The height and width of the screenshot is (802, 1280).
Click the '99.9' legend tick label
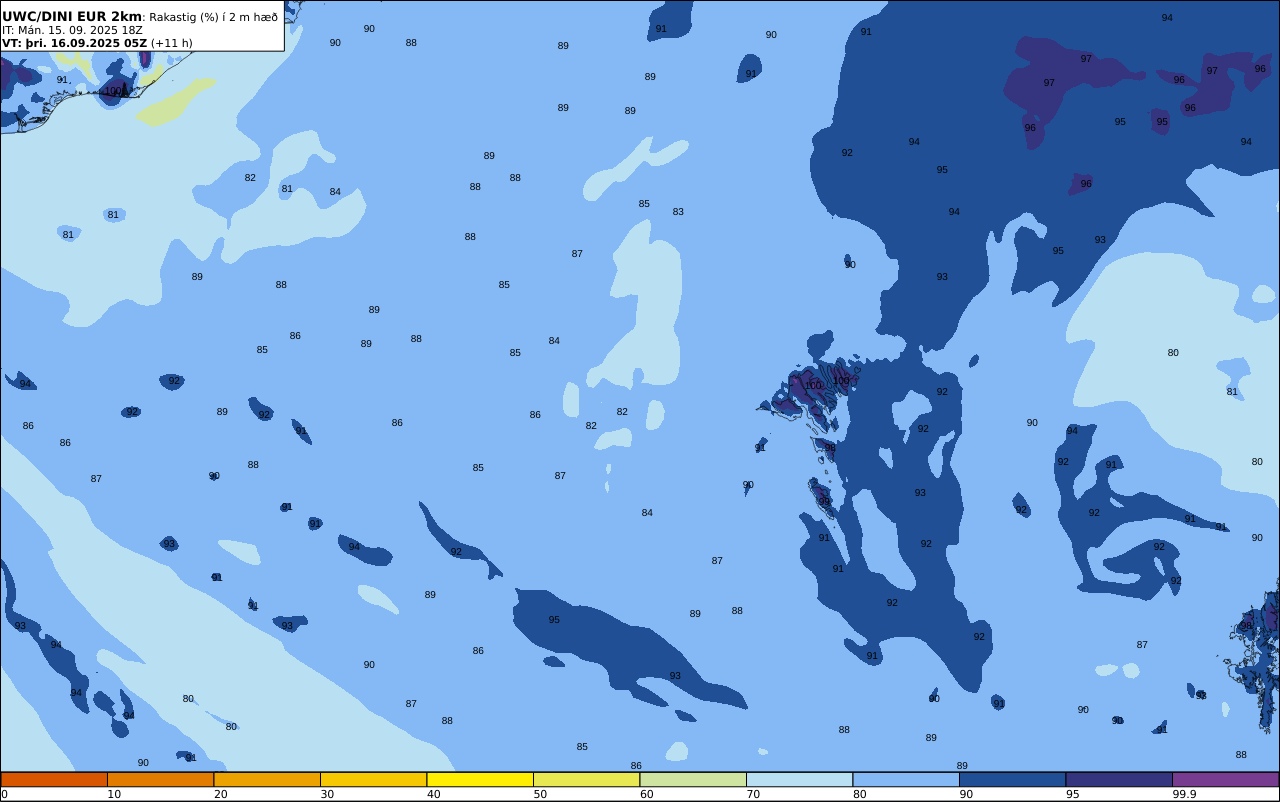pyautogui.click(x=1185, y=794)
